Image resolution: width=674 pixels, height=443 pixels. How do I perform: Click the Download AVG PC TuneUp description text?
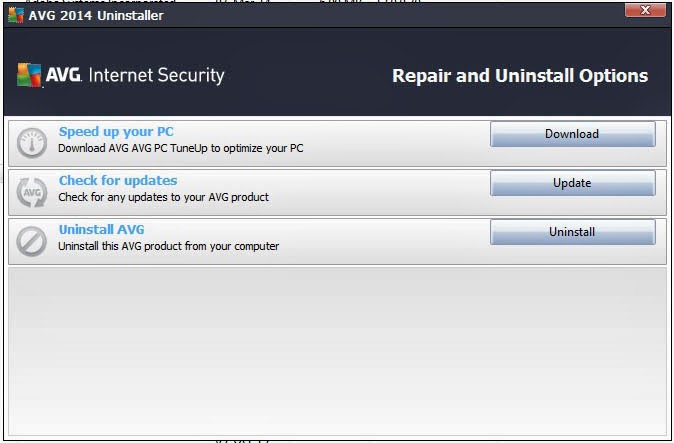(181, 148)
